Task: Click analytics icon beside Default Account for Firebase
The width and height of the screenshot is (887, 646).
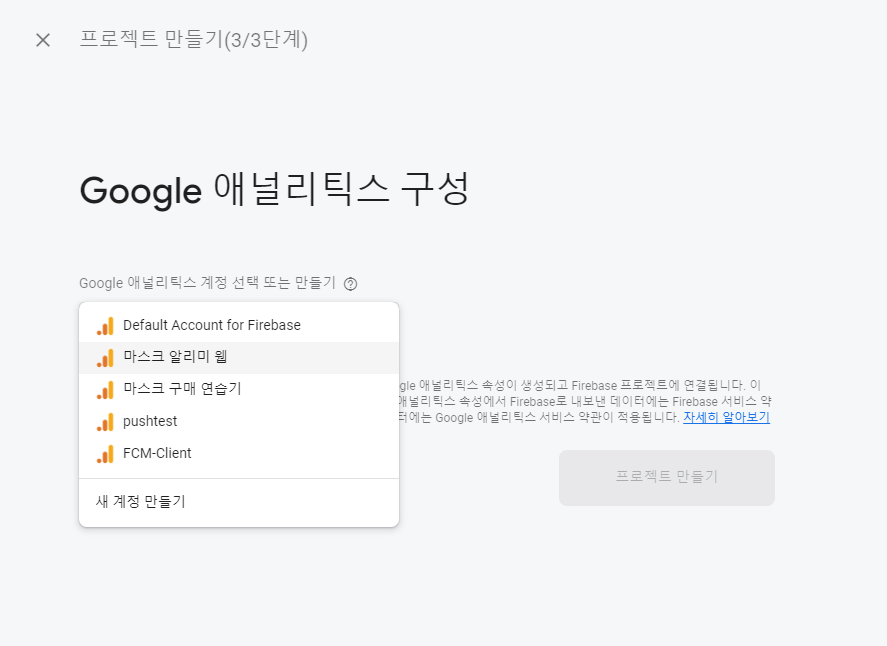Action: pos(105,326)
